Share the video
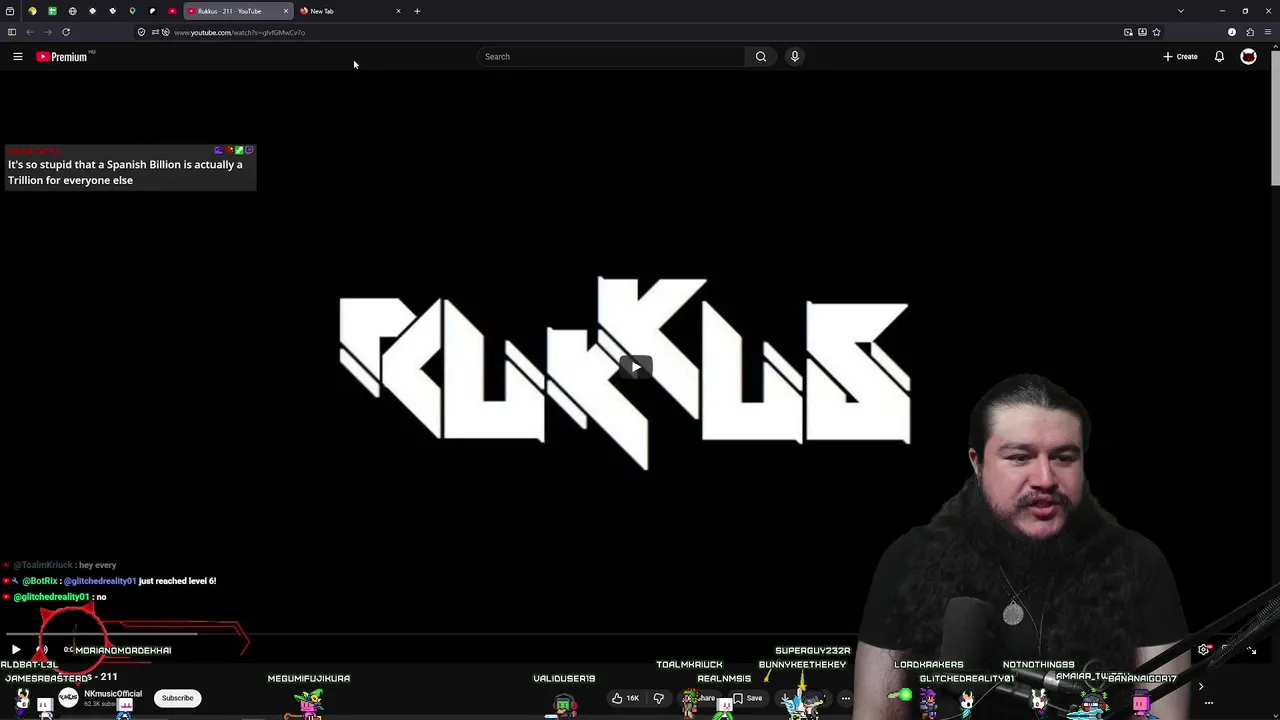Image resolution: width=1280 pixels, height=720 pixels. click(703, 698)
